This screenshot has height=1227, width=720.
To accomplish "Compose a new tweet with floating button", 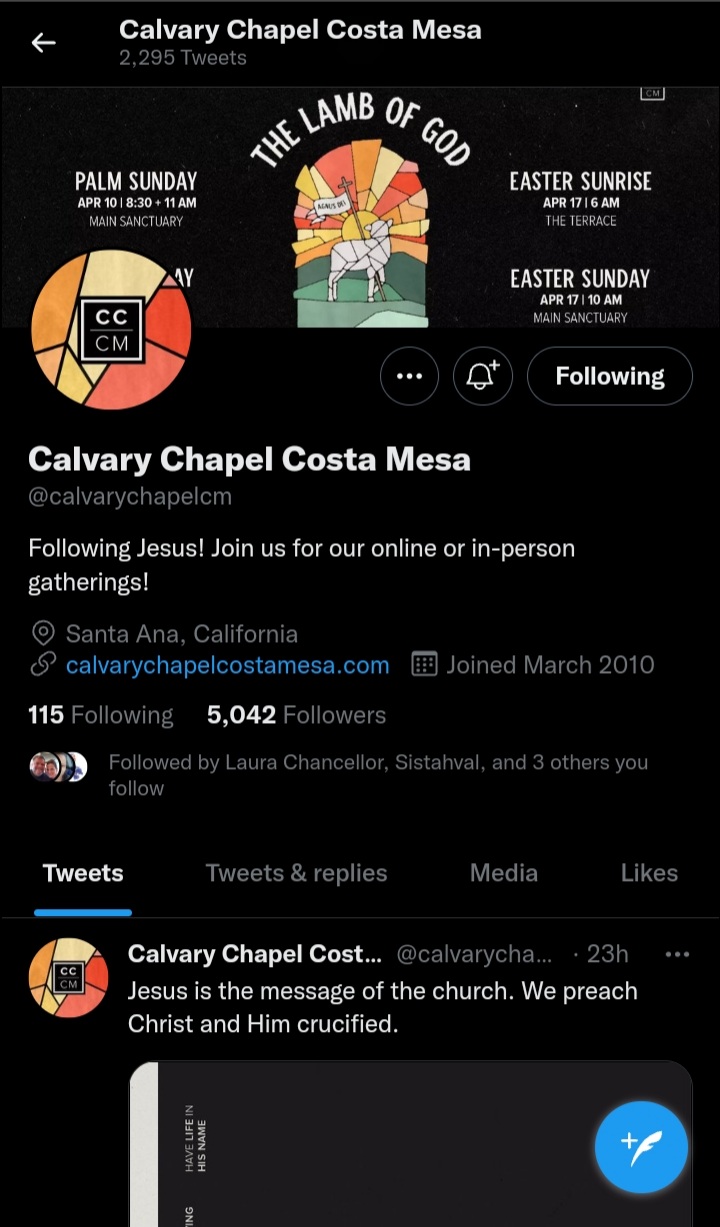I will coord(641,1147).
